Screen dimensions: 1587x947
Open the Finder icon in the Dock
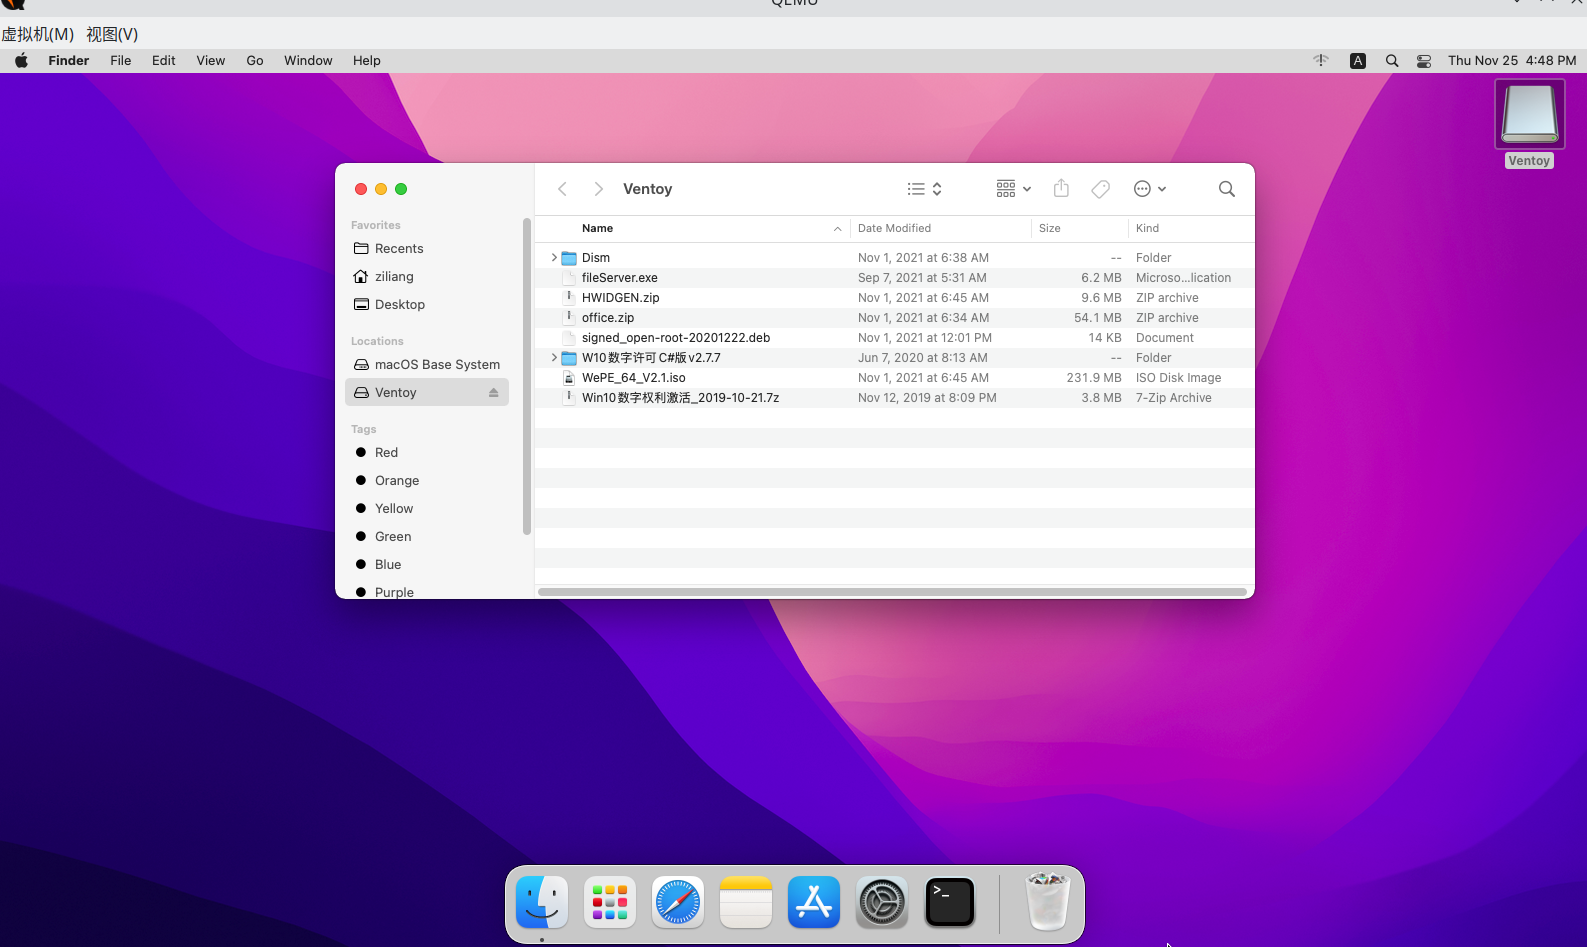[x=542, y=902]
